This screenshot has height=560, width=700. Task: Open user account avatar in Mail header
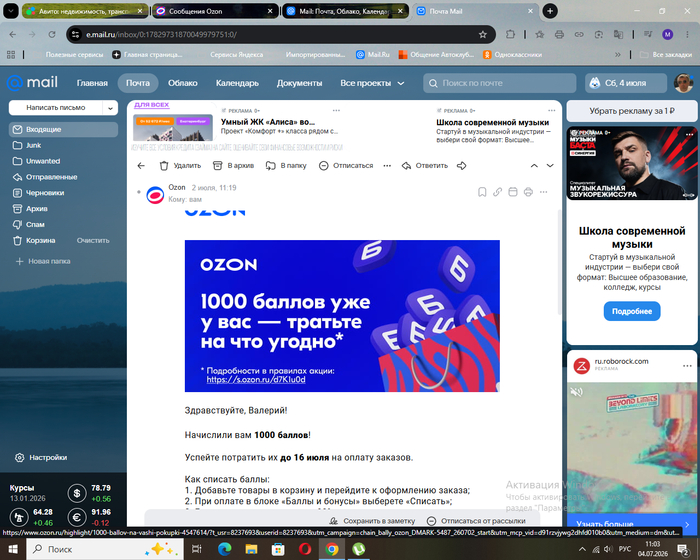tap(683, 83)
